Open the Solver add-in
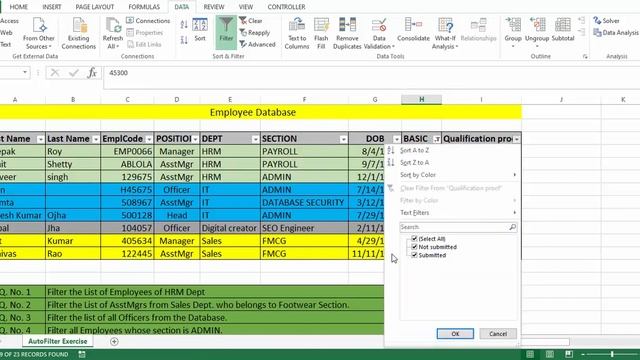Viewport: 640px width, 360px height. coord(607,20)
